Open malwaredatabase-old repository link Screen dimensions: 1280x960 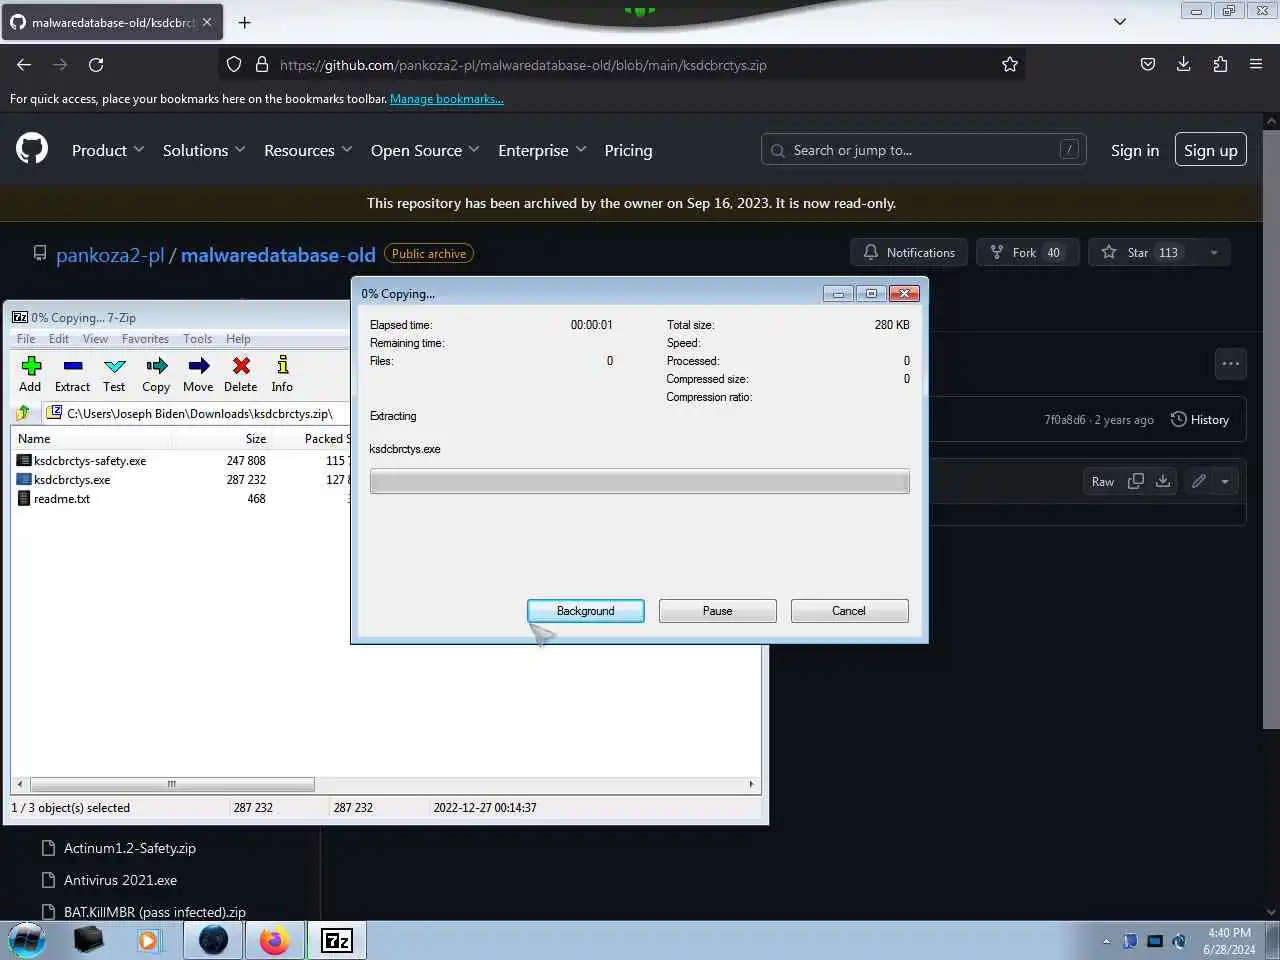coord(278,255)
